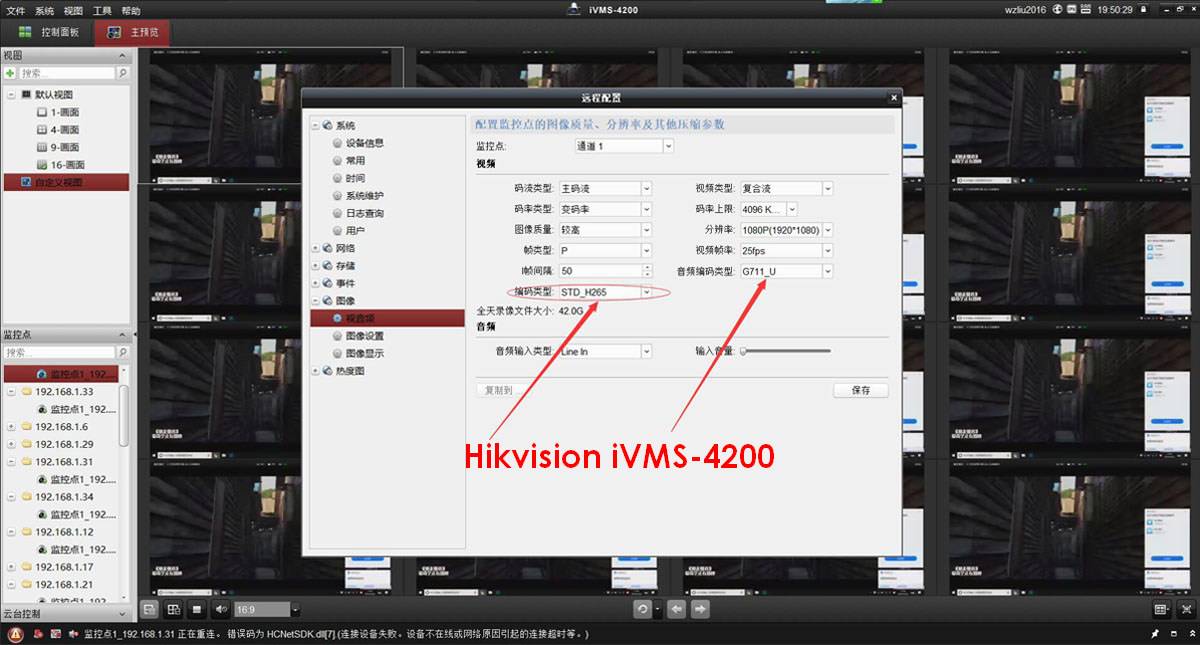
Task: Open the 分辨率 1080P dropdown
Action: click(x=827, y=230)
